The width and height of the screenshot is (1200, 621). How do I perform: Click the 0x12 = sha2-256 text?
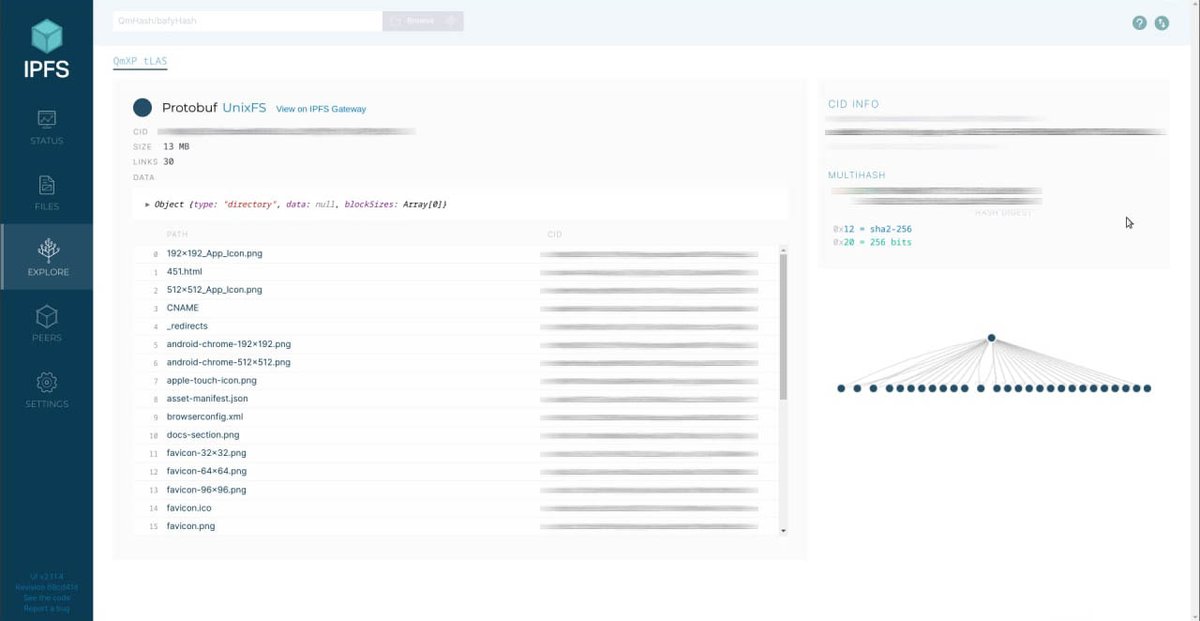pos(870,229)
